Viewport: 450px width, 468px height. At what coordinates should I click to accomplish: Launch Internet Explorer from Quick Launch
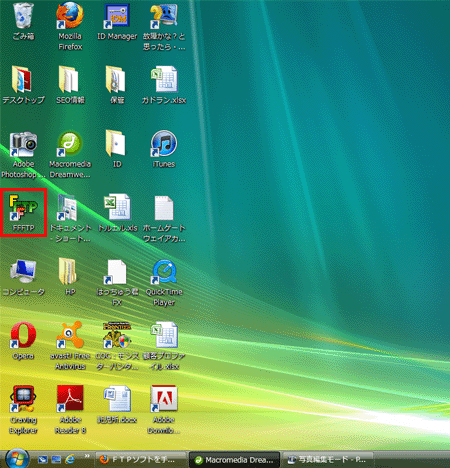tap(70, 459)
